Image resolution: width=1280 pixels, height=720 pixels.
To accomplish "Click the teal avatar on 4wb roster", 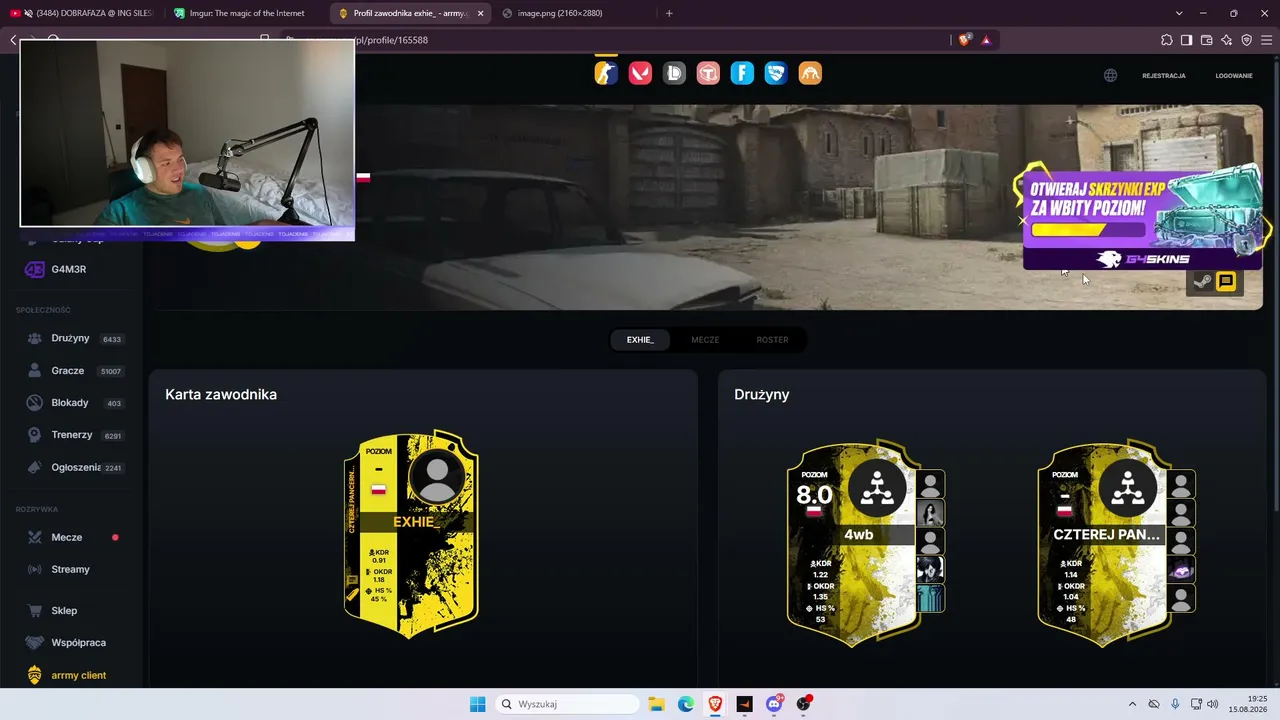I will point(931,598).
